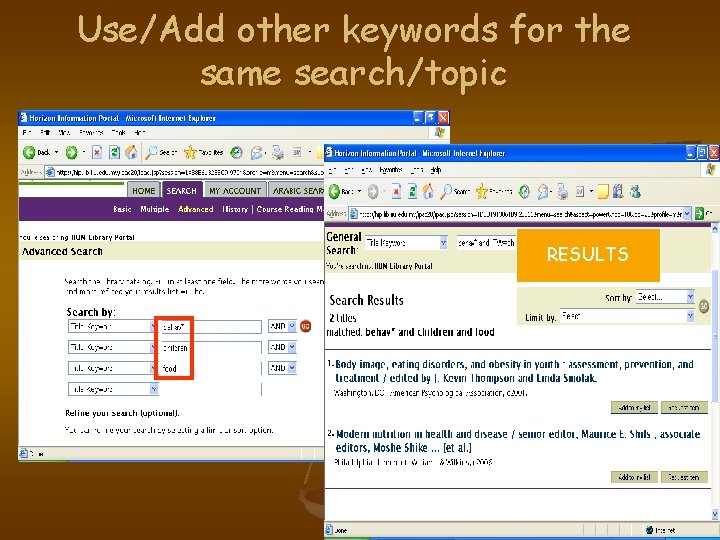Click the food keyword input field
720x540 pixels.
(211, 368)
